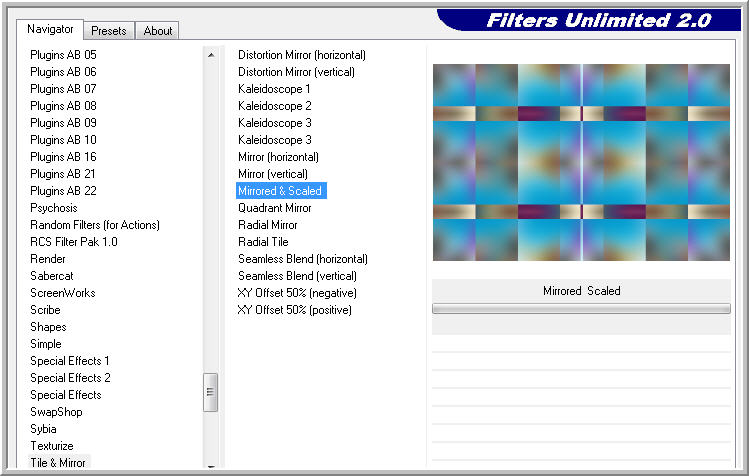This screenshot has height=476, width=749.
Task: Select XY Offset 50% (positive) filter
Action: pyautogui.click(x=294, y=310)
